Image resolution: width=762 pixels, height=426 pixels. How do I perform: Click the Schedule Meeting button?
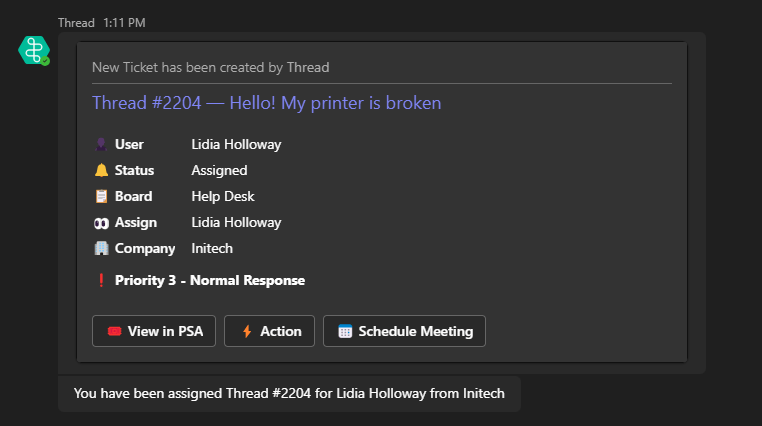(x=404, y=331)
